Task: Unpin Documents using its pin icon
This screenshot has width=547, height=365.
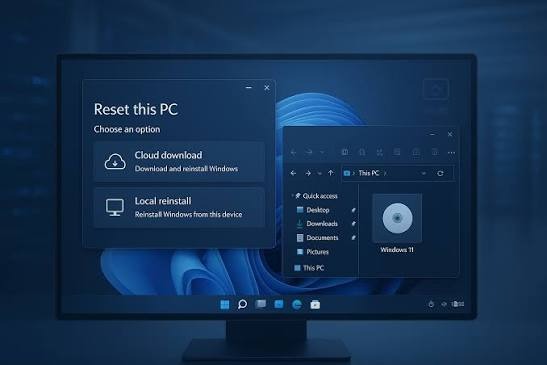Action: 353,238
